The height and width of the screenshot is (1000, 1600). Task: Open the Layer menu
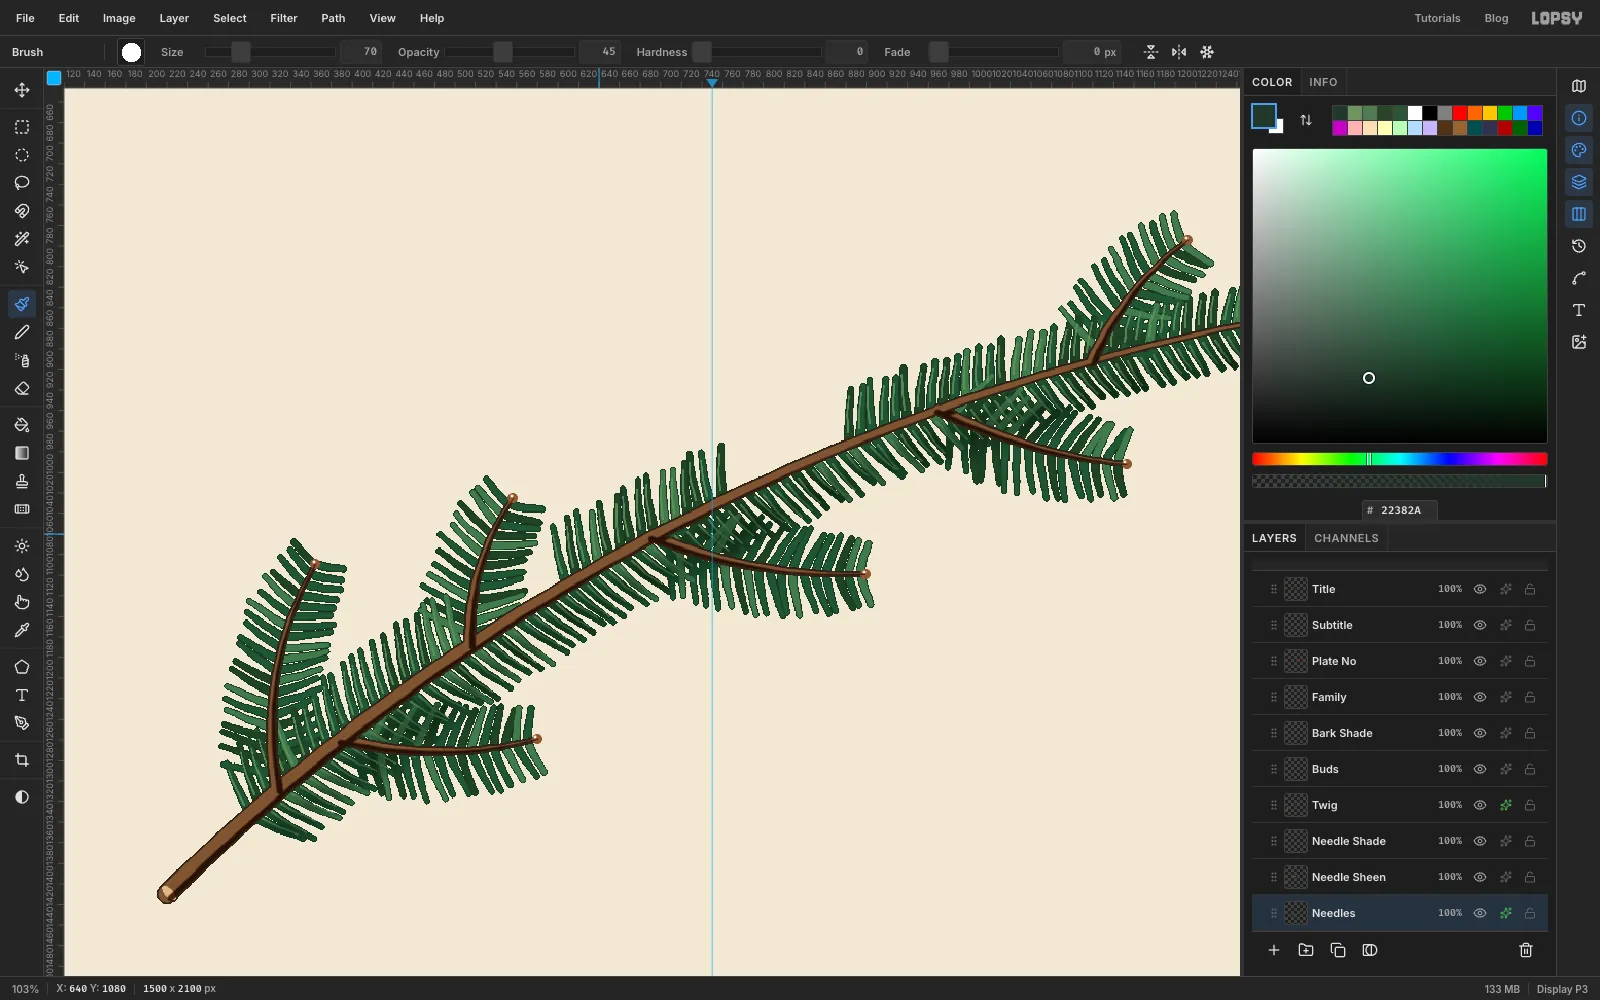tap(174, 18)
